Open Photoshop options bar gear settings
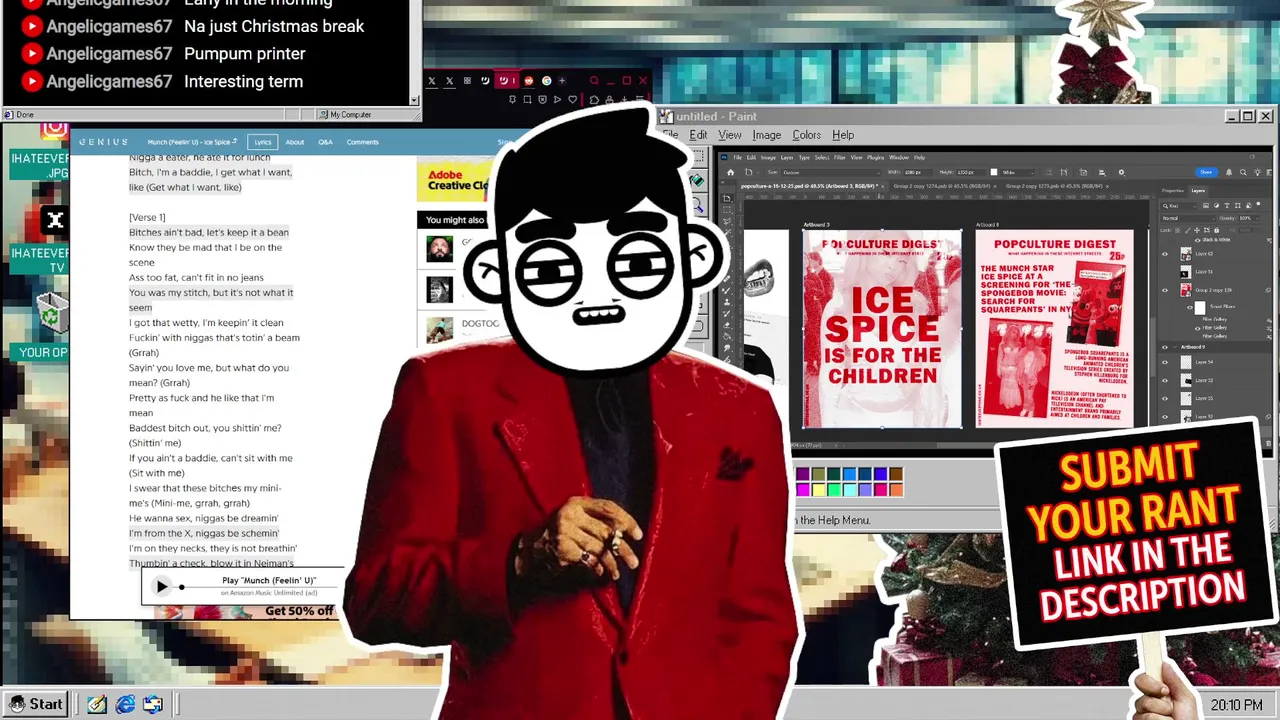This screenshot has height=720, width=1280. click(1121, 172)
